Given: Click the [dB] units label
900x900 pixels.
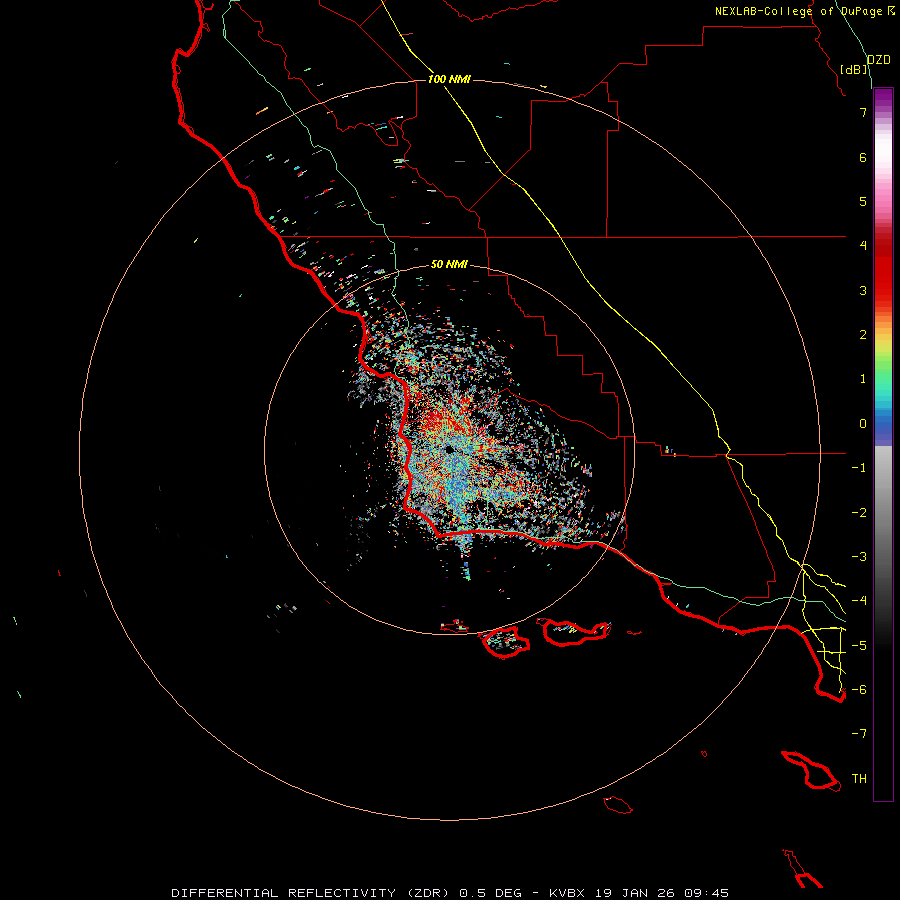Looking at the screenshot, I should (x=854, y=69).
